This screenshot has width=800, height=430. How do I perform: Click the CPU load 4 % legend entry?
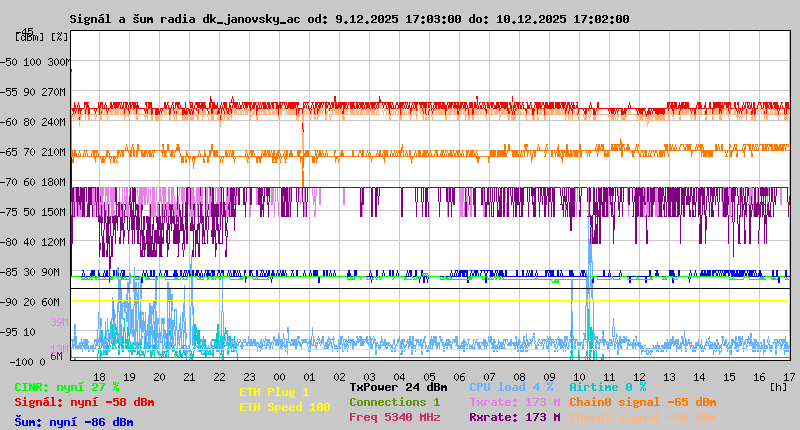click(510, 387)
